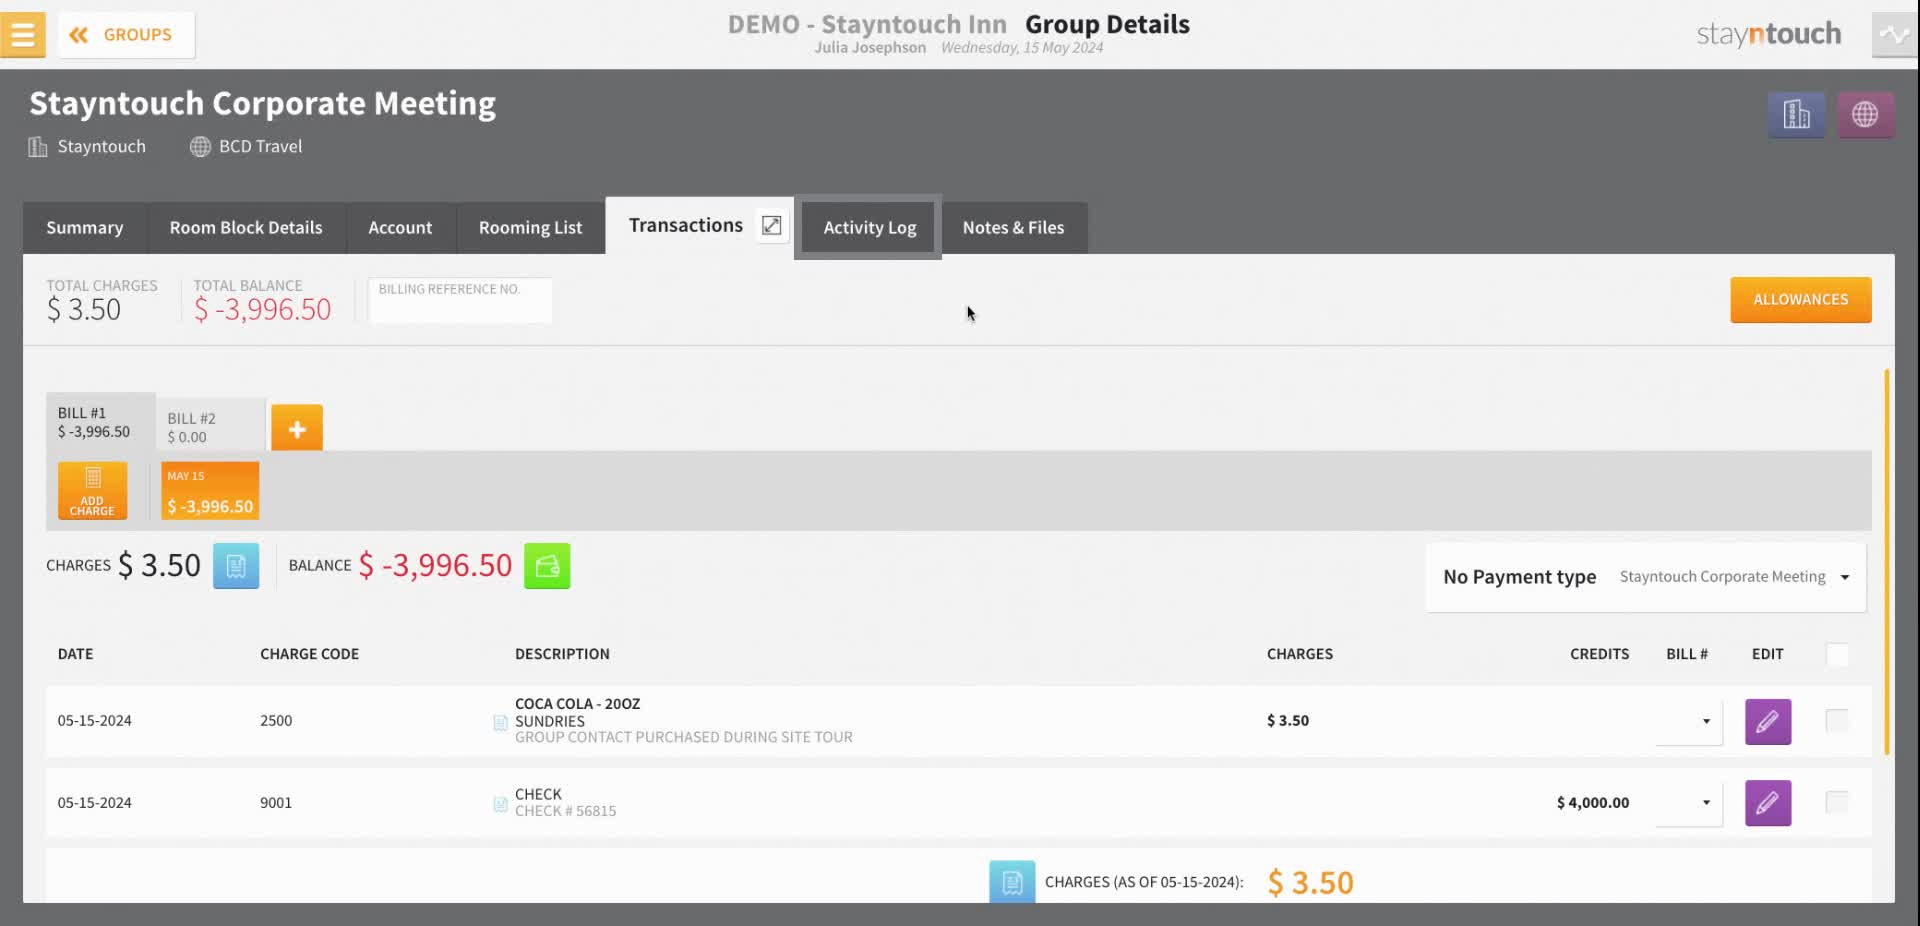Open the activity indicator at top right
Image resolution: width=1920 pixels, height=926 pixels.
(1894, 34)
